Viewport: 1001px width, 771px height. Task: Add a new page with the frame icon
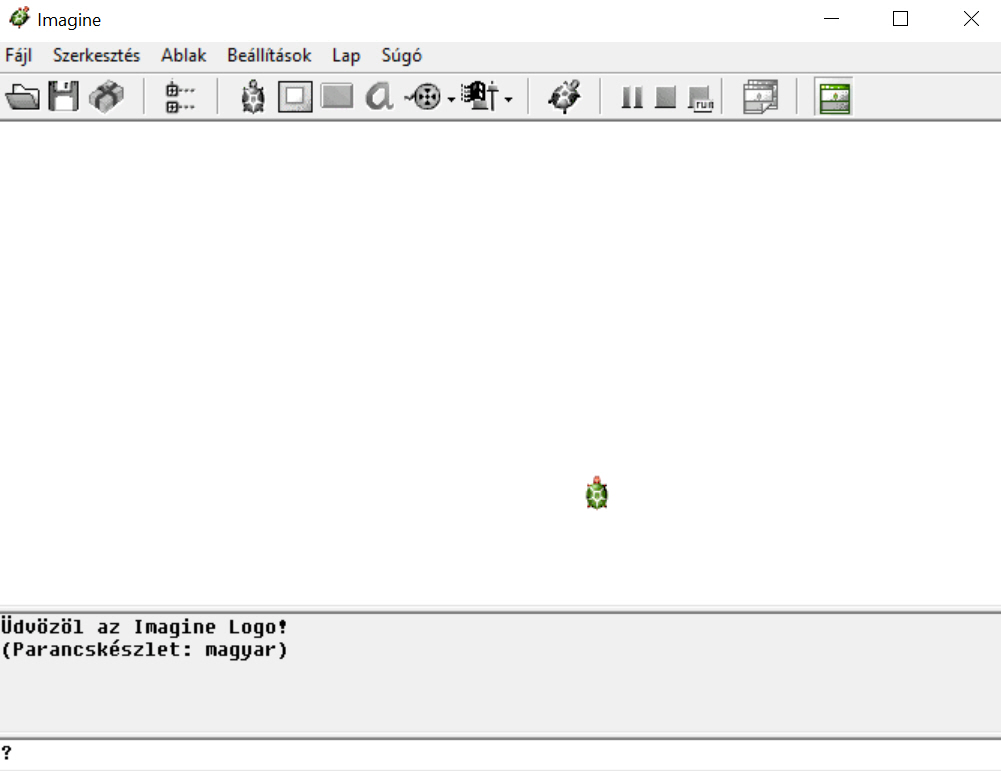coord(295,97)
